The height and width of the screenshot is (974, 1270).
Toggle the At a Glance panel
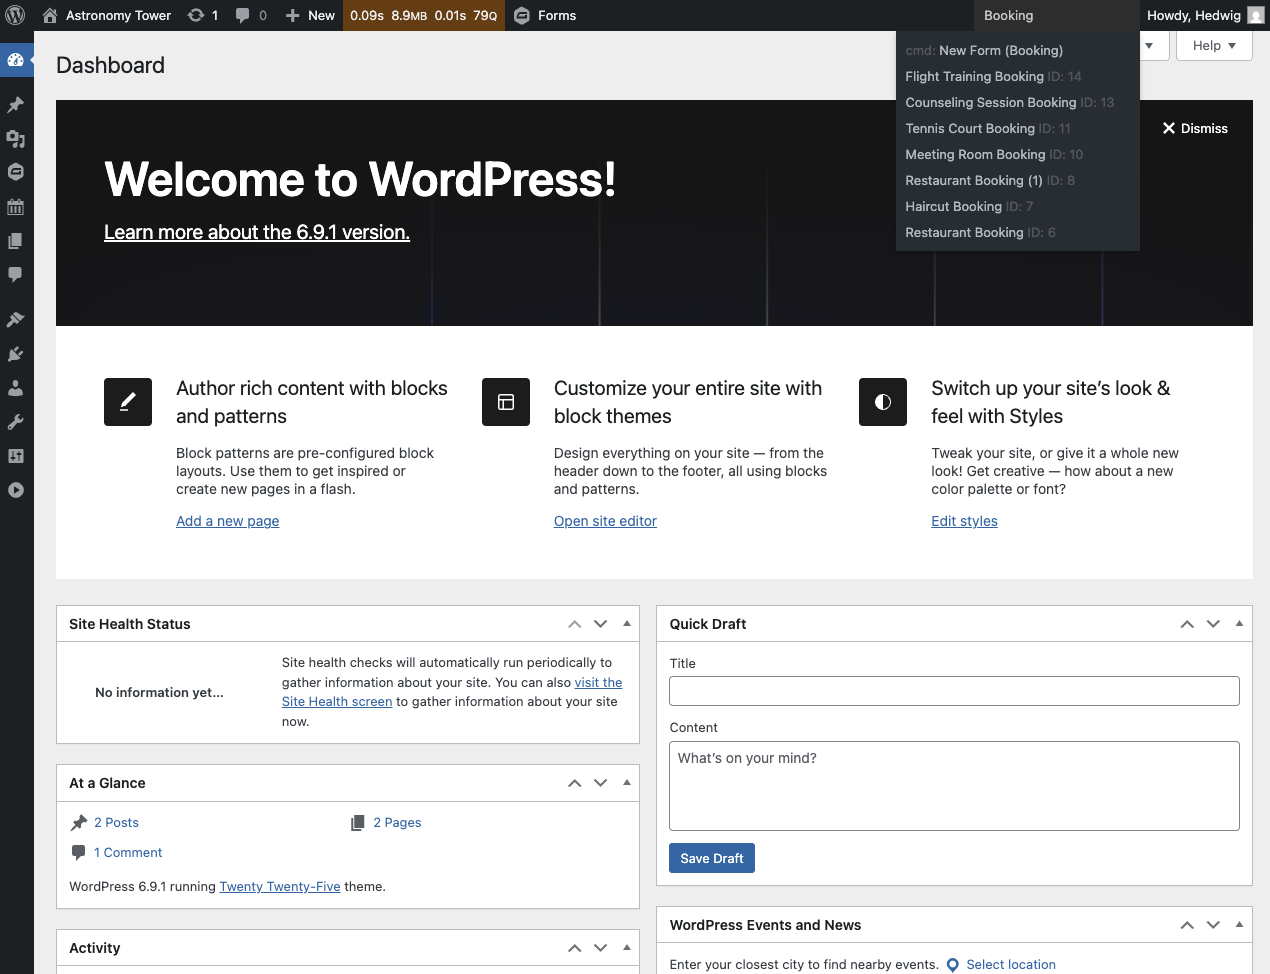pos(627,782)
